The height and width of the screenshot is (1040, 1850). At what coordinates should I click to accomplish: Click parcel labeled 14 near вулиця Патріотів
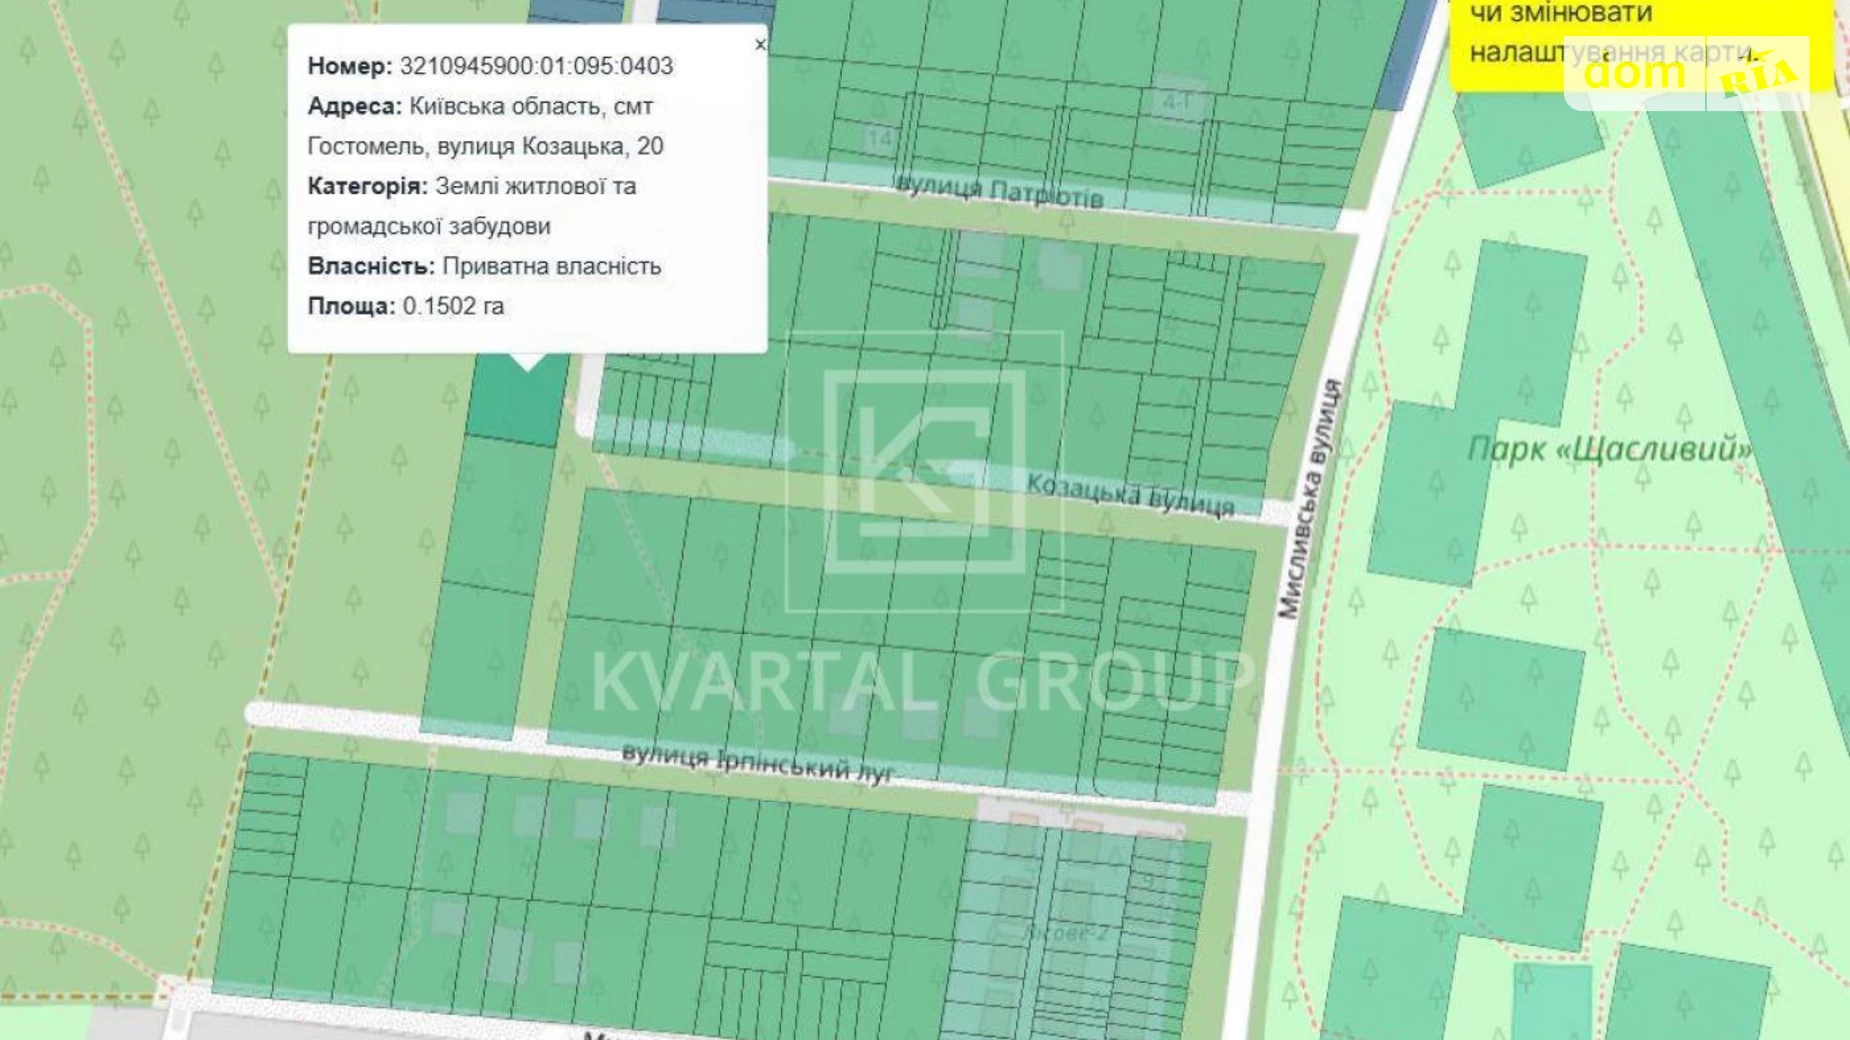coord(879,138)
